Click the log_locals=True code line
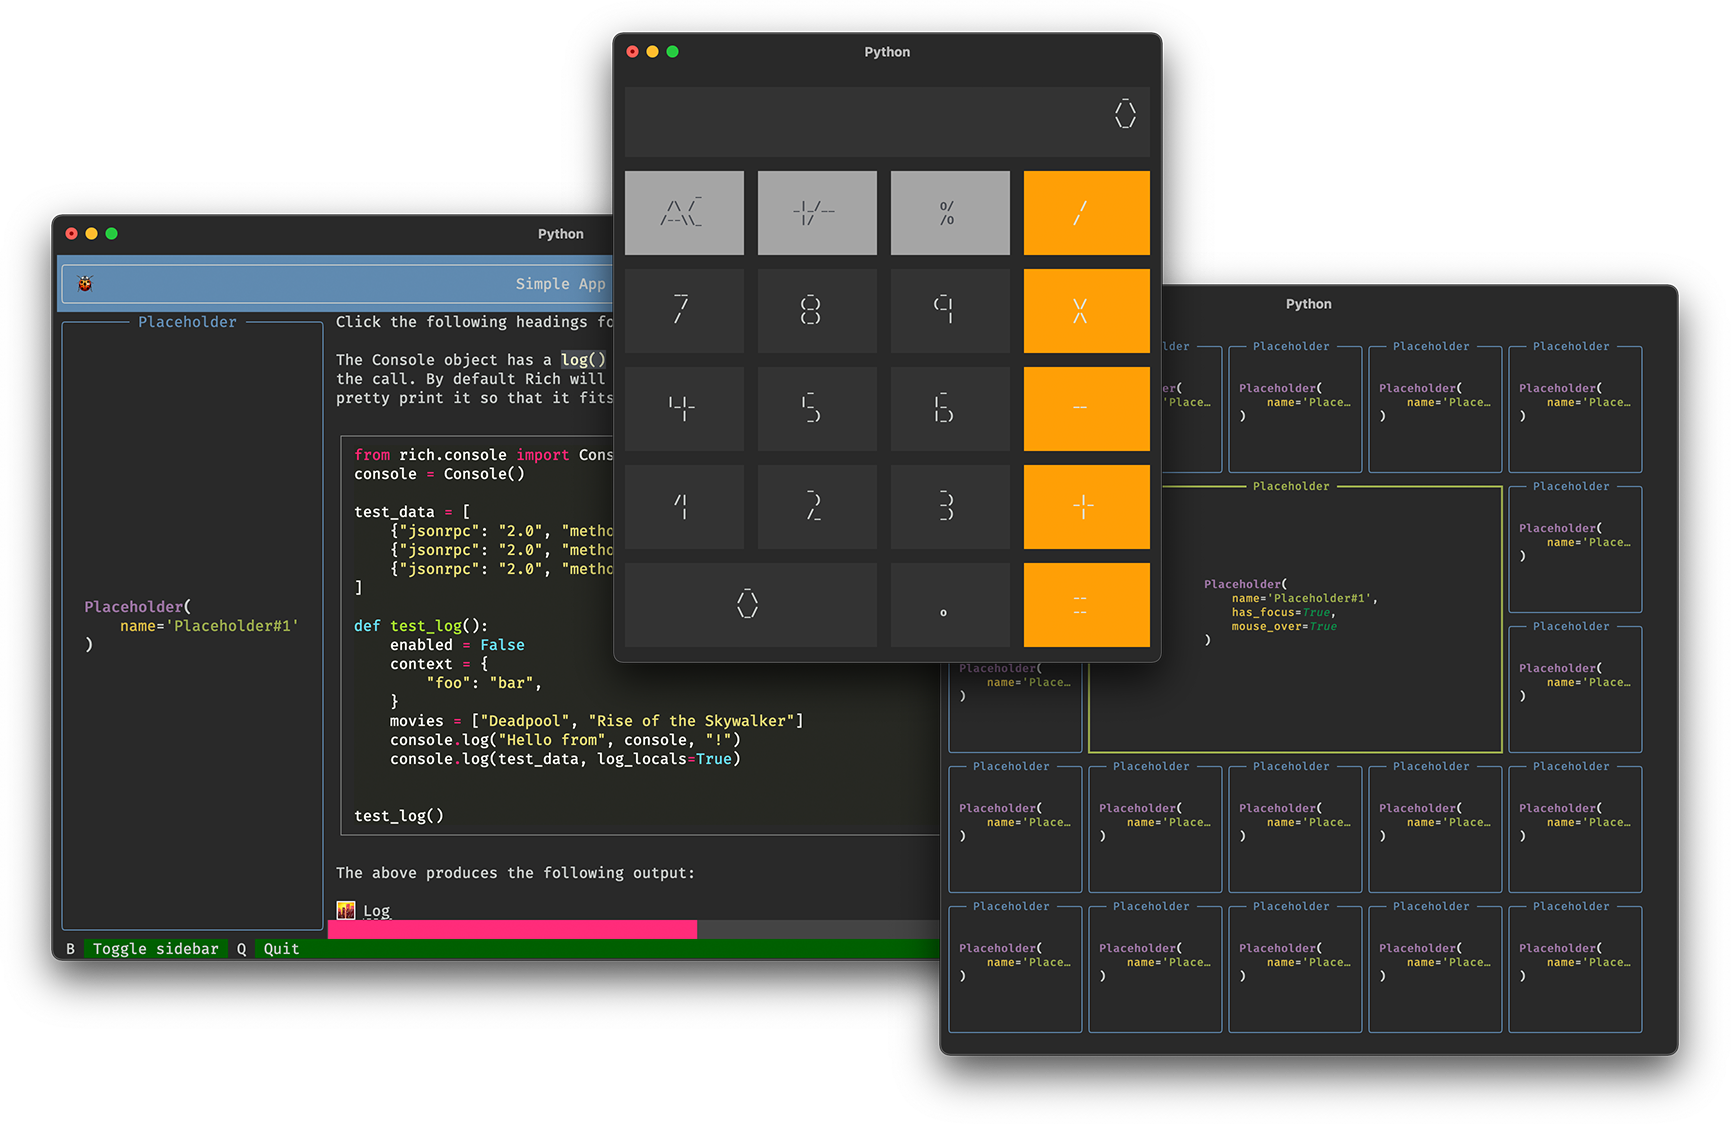 (565, 759)
